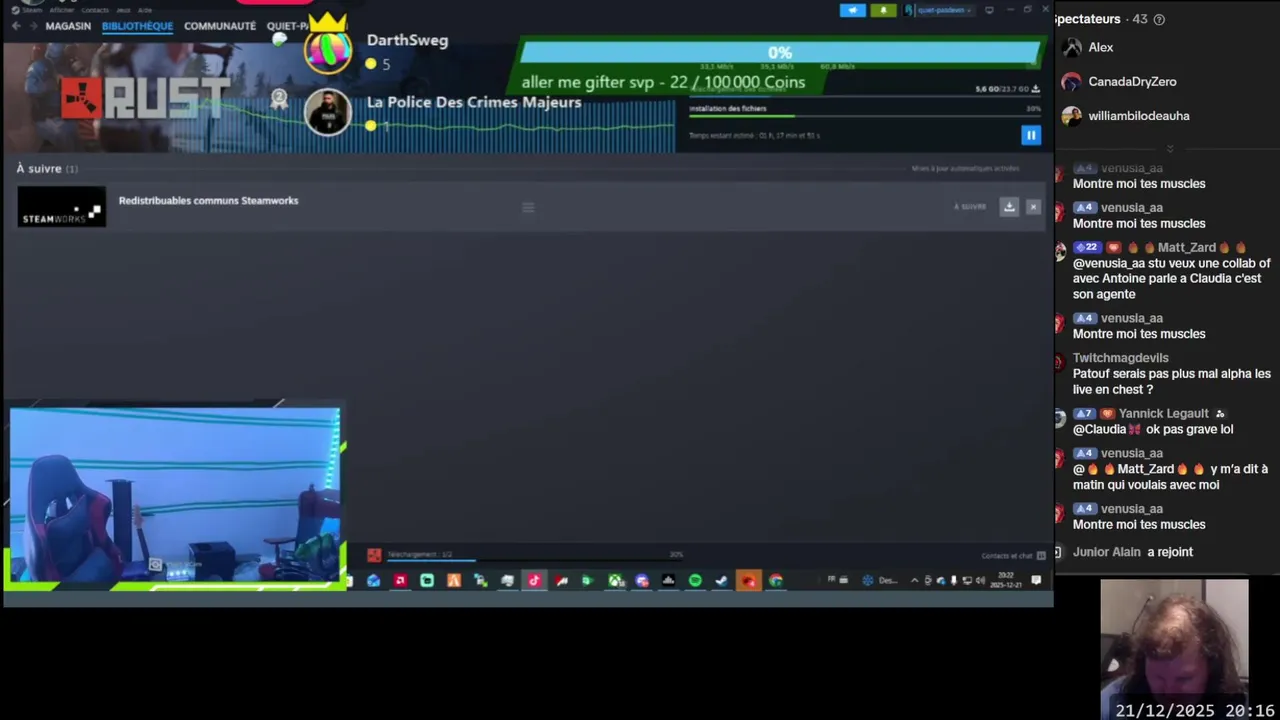Click the Spectateurs help question icon
1280x720 pixels.
tap(1159, 19)
